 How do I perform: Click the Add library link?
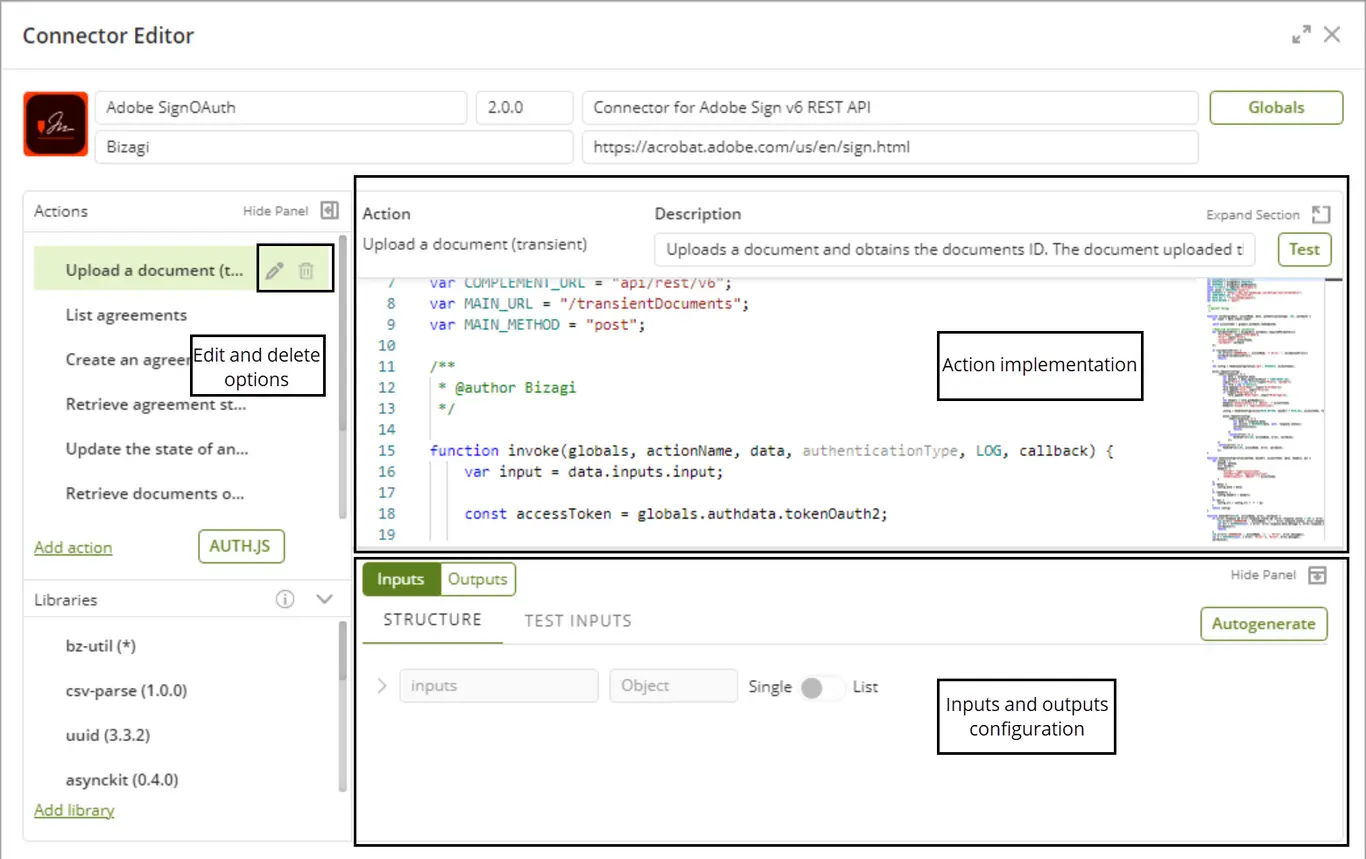(x=74, y=810)
